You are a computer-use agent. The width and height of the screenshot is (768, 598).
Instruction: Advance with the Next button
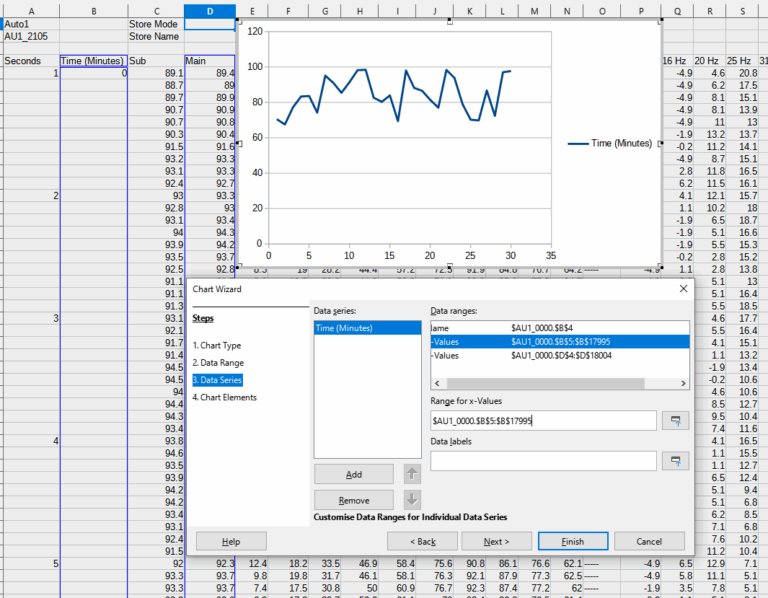pyautogui.click(x=496, y=541)
